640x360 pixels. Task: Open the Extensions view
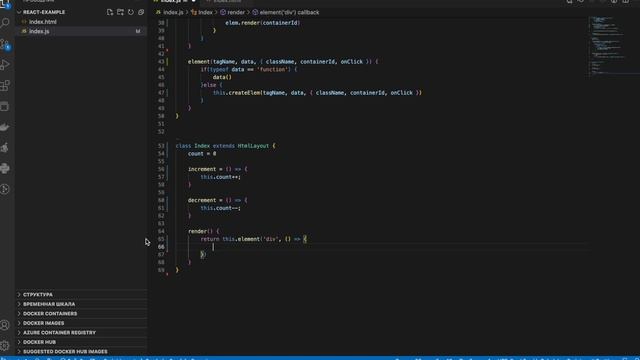pyautogui.click(x=5, y=85)
